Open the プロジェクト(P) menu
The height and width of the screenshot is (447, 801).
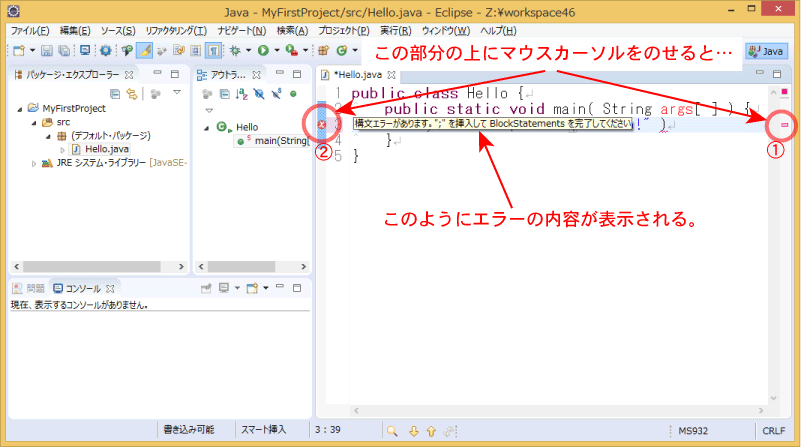pos(344,31)
